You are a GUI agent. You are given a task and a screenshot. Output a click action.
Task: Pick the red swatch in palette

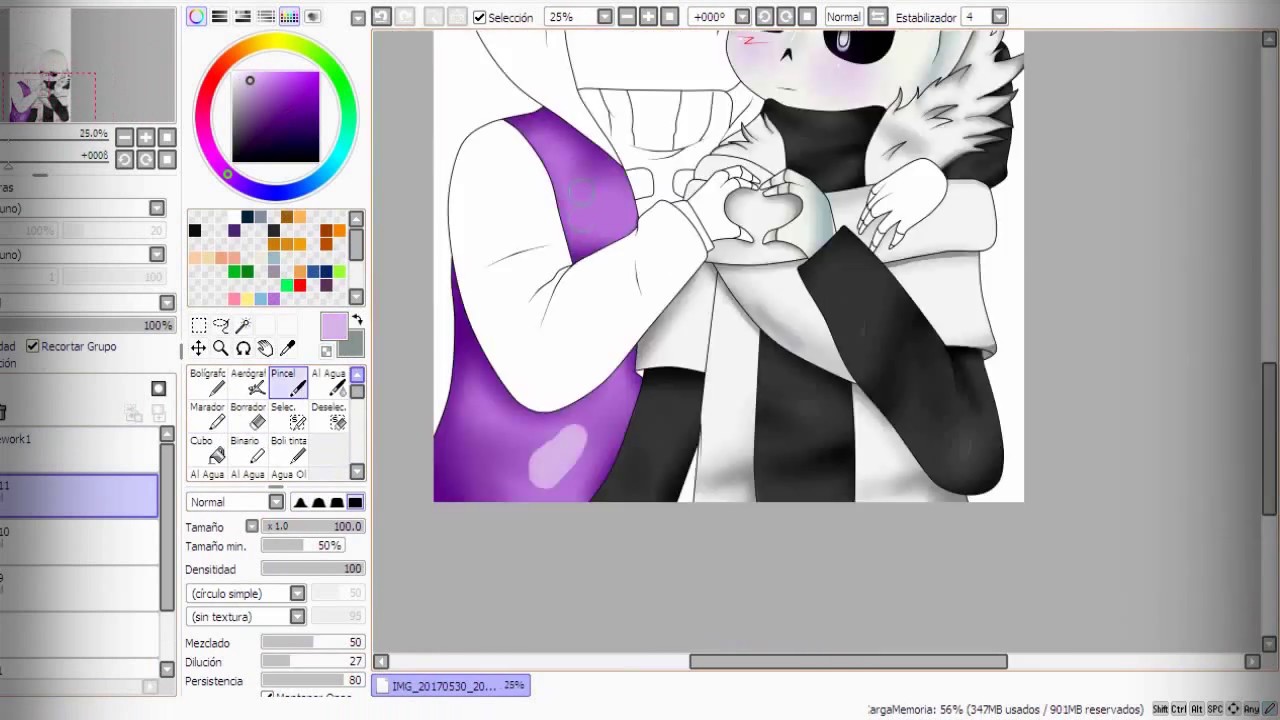(300, 286)
